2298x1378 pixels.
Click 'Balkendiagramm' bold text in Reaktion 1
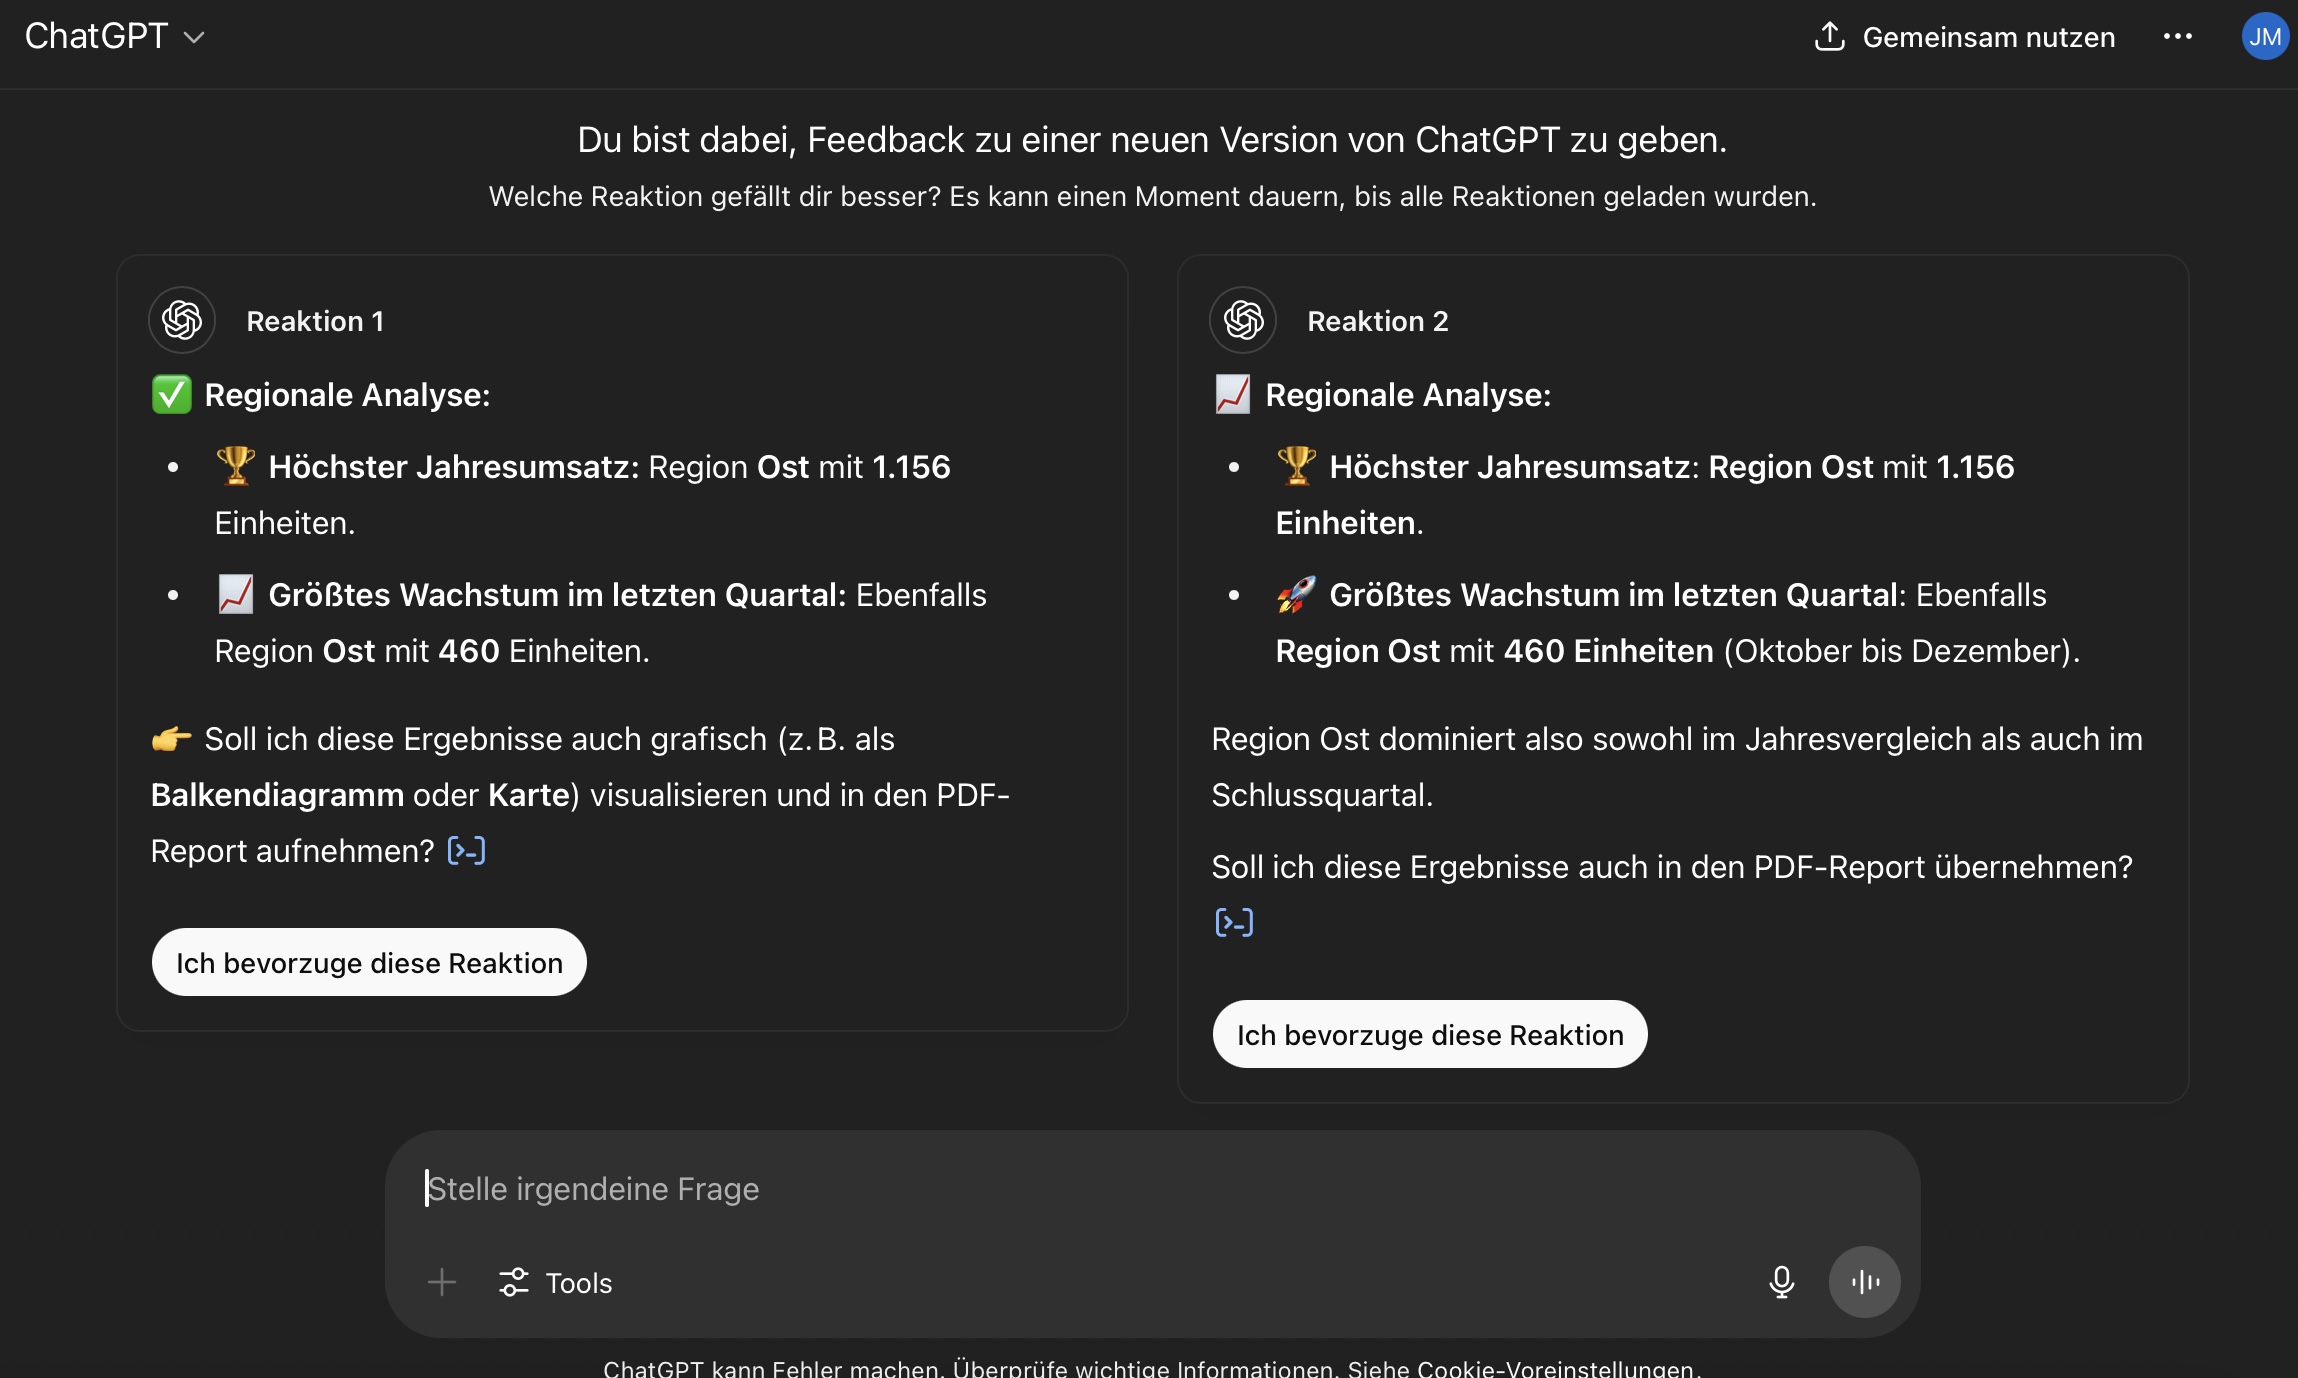(277, 795)
